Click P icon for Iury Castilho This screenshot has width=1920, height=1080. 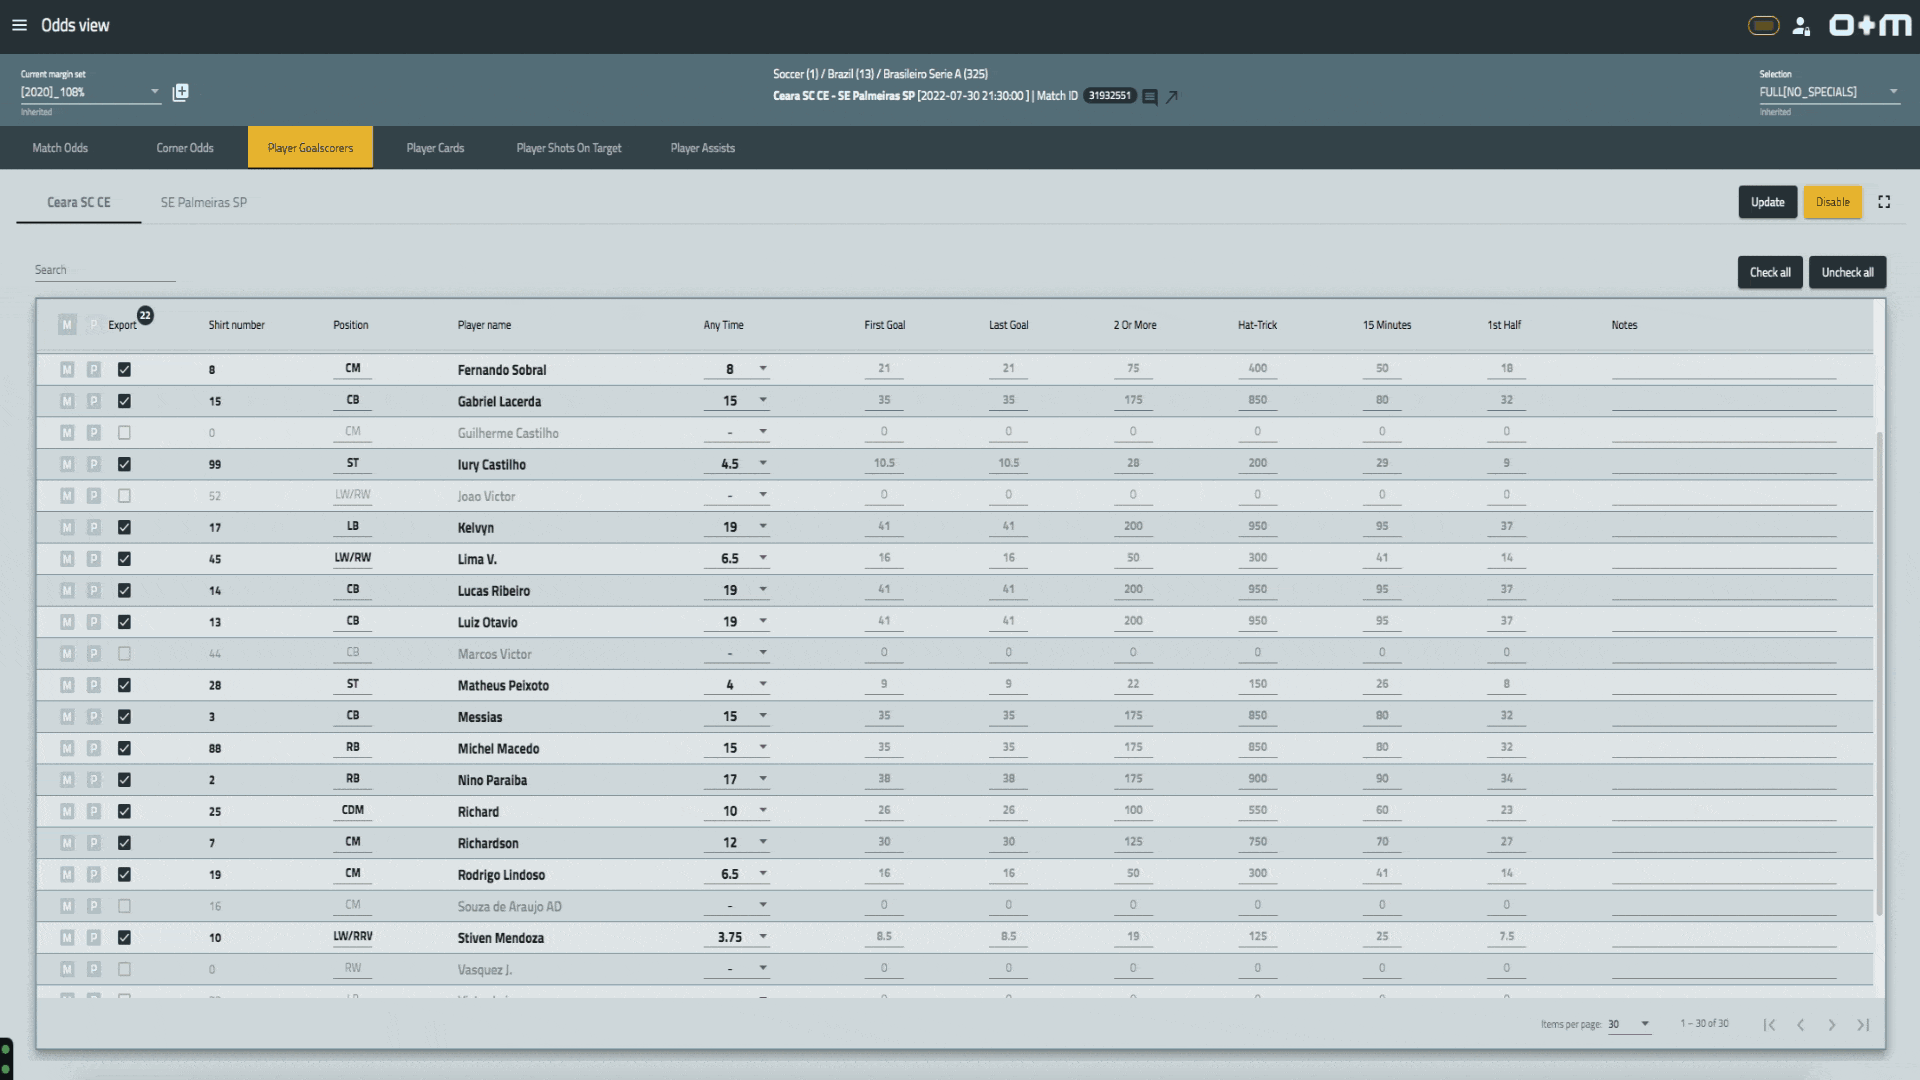[93, 464]
